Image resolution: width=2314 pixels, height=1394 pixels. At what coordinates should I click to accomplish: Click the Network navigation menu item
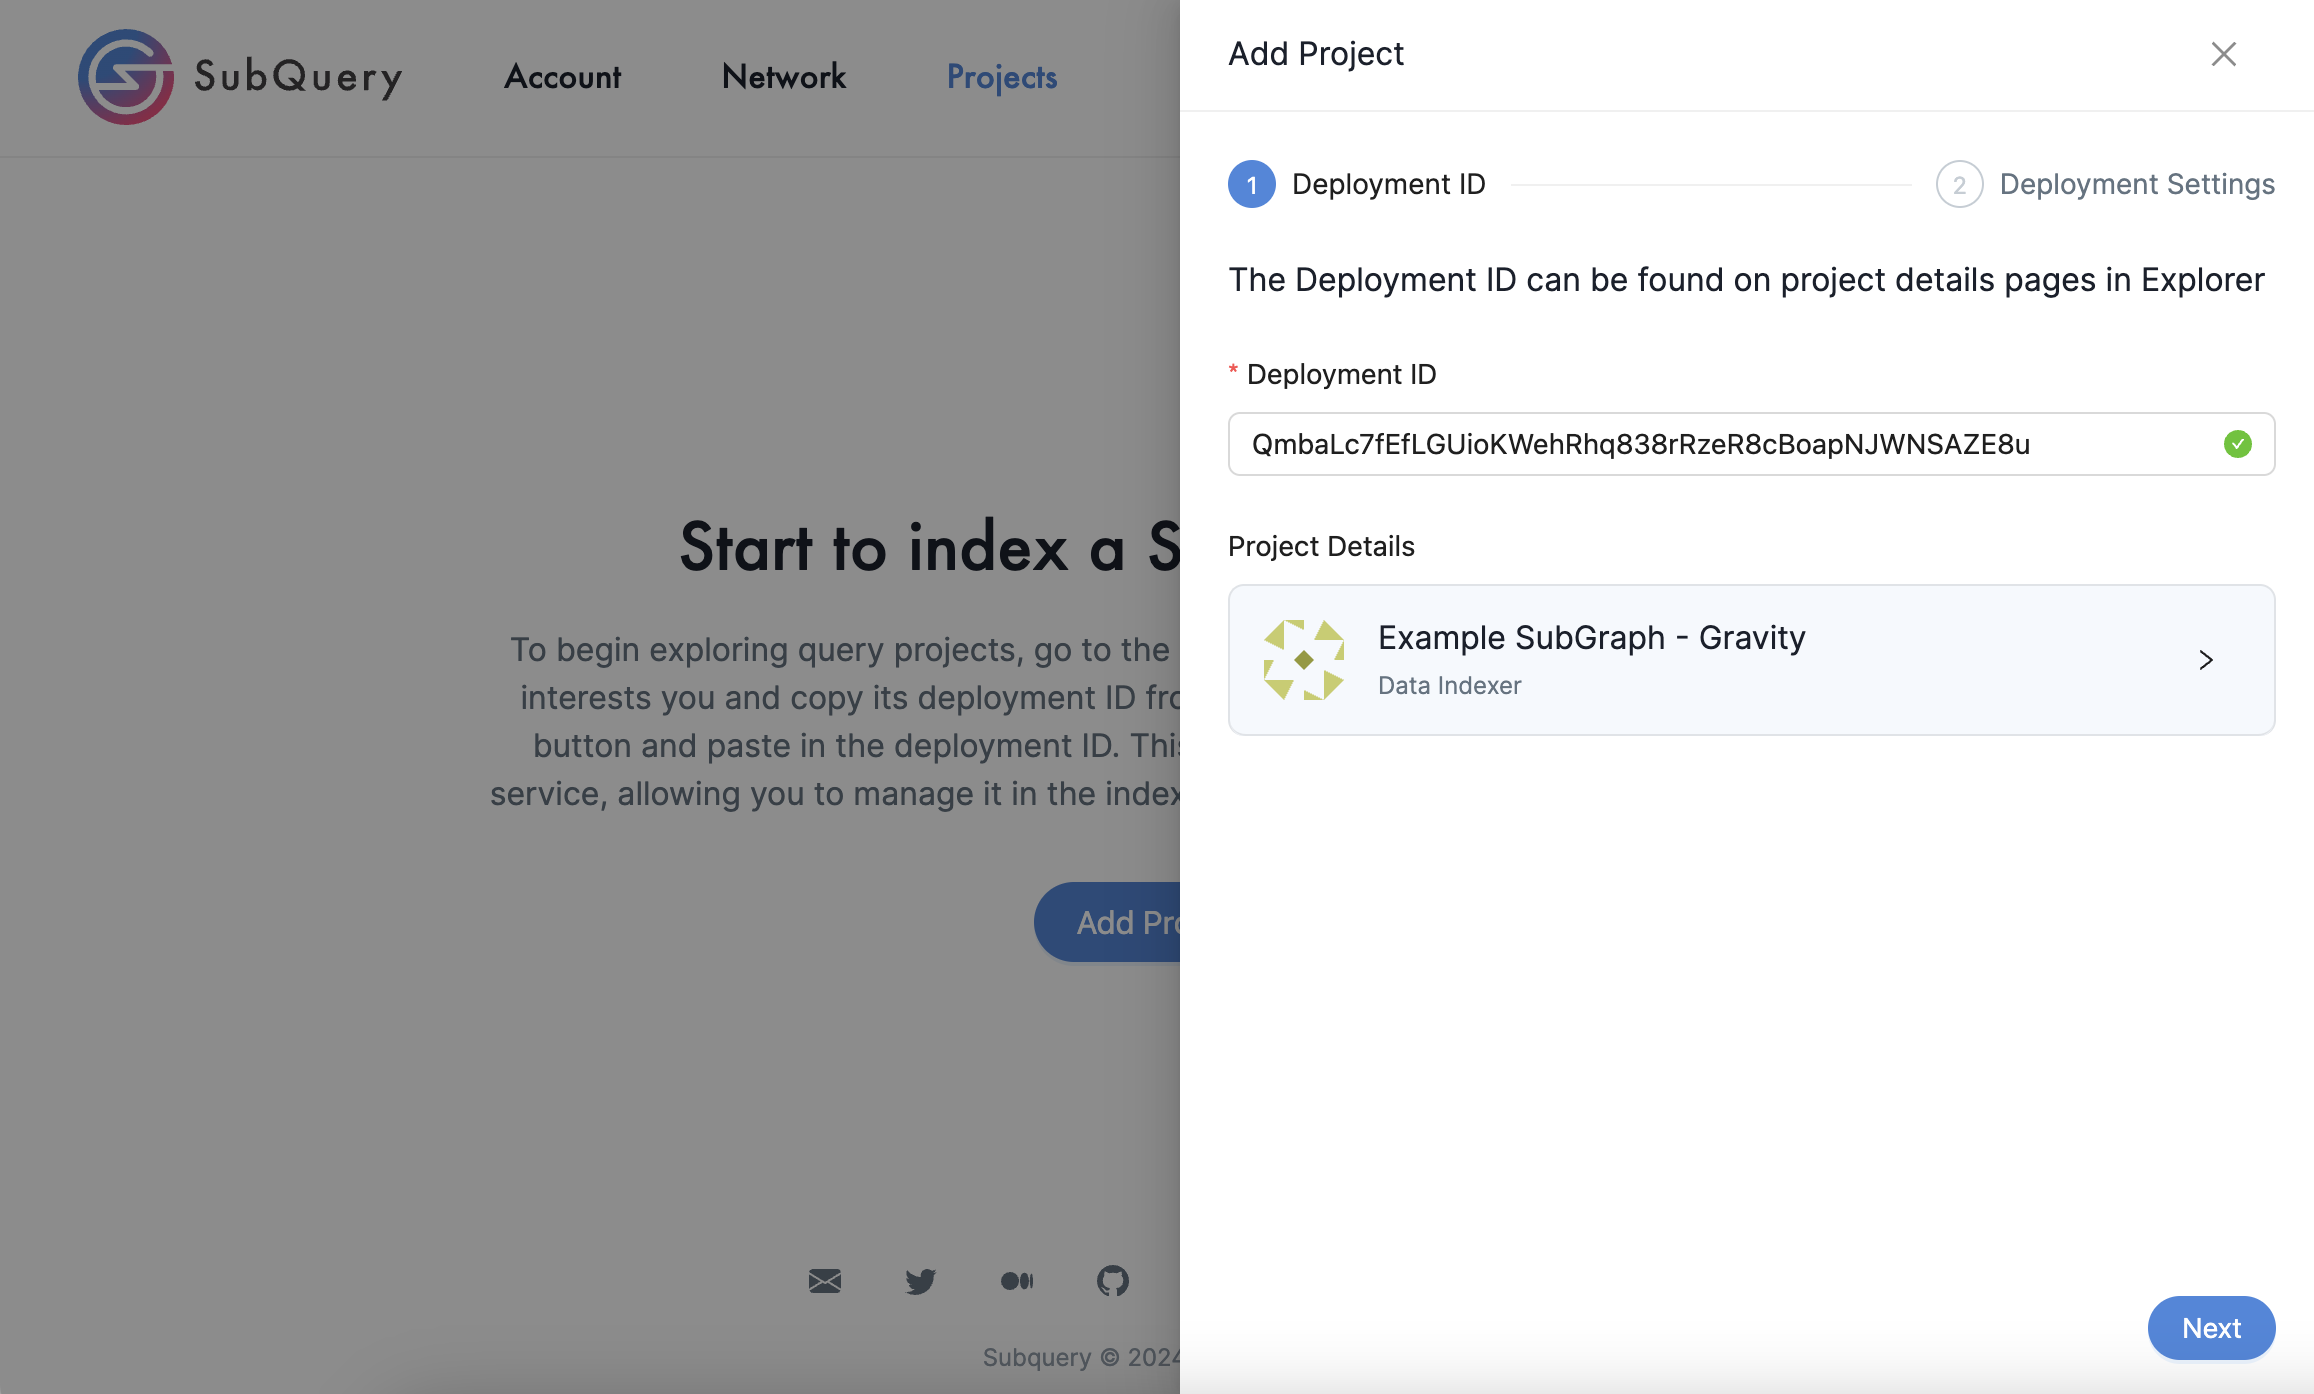pyautogui.click(x=782, y=76)
